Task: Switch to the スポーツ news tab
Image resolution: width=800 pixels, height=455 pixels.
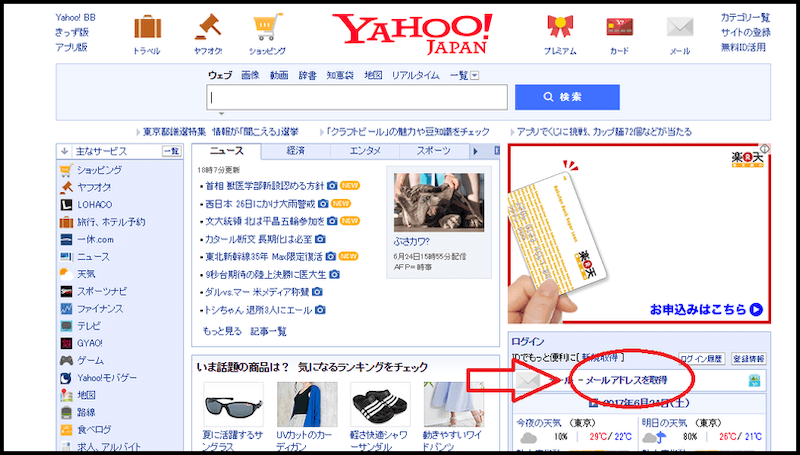Action: (434, 151)
